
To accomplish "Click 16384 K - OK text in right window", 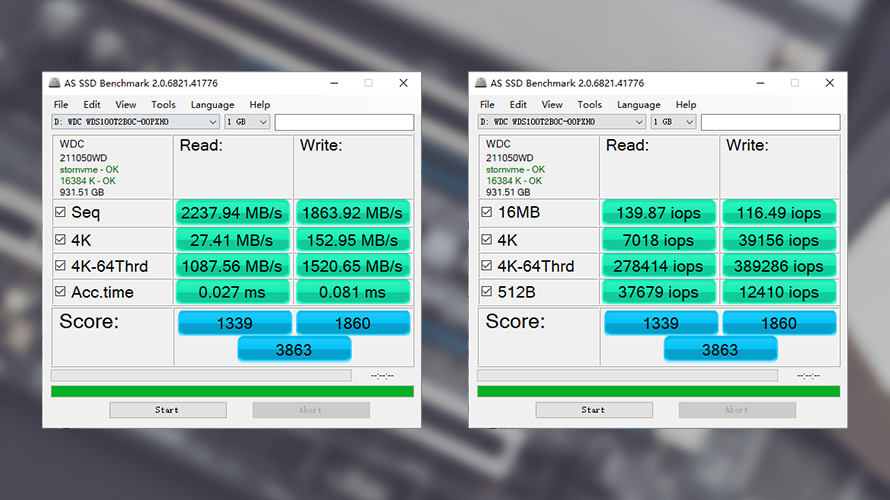I will pyautogui.click(x=514, y=181).
